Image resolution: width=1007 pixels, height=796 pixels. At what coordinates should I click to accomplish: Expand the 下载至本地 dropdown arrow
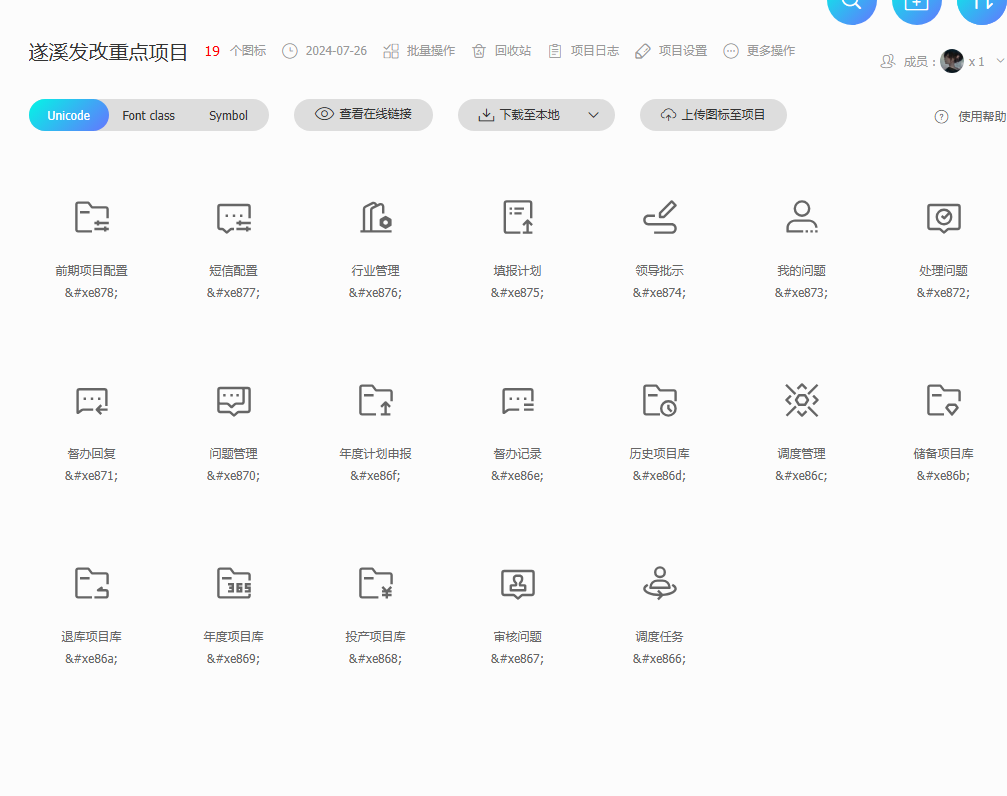point(593,115)
